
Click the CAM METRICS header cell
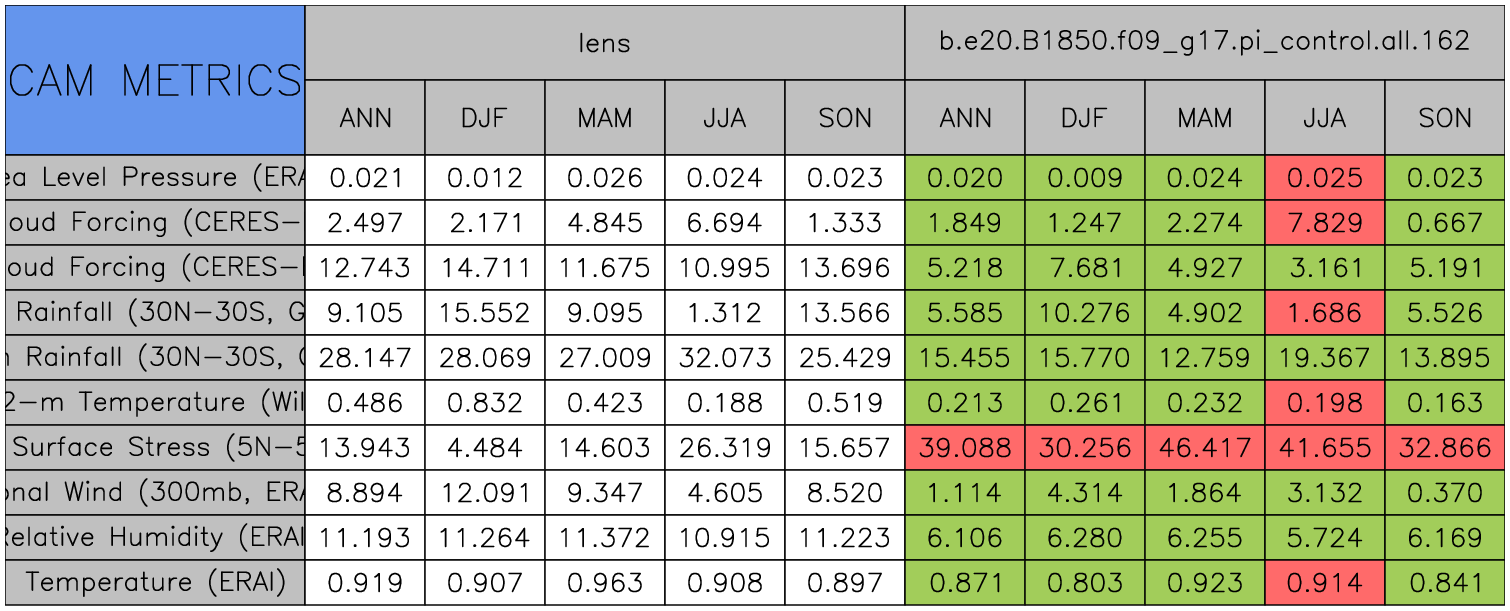pyautogui.click(x=155, y=80)
